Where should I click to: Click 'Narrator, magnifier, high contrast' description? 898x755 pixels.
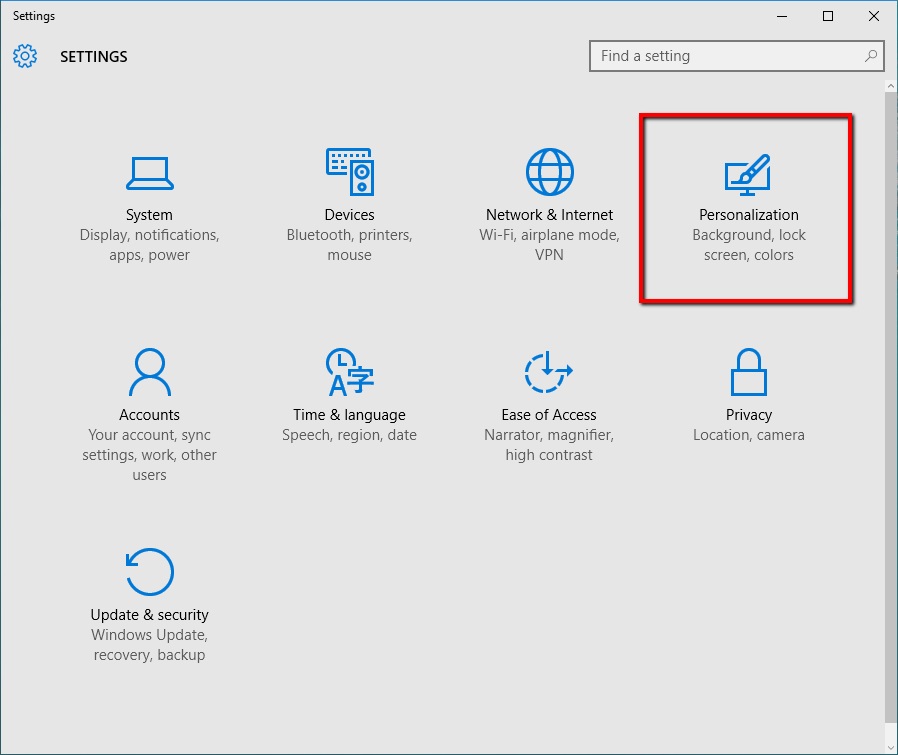[x=549, y=445]
